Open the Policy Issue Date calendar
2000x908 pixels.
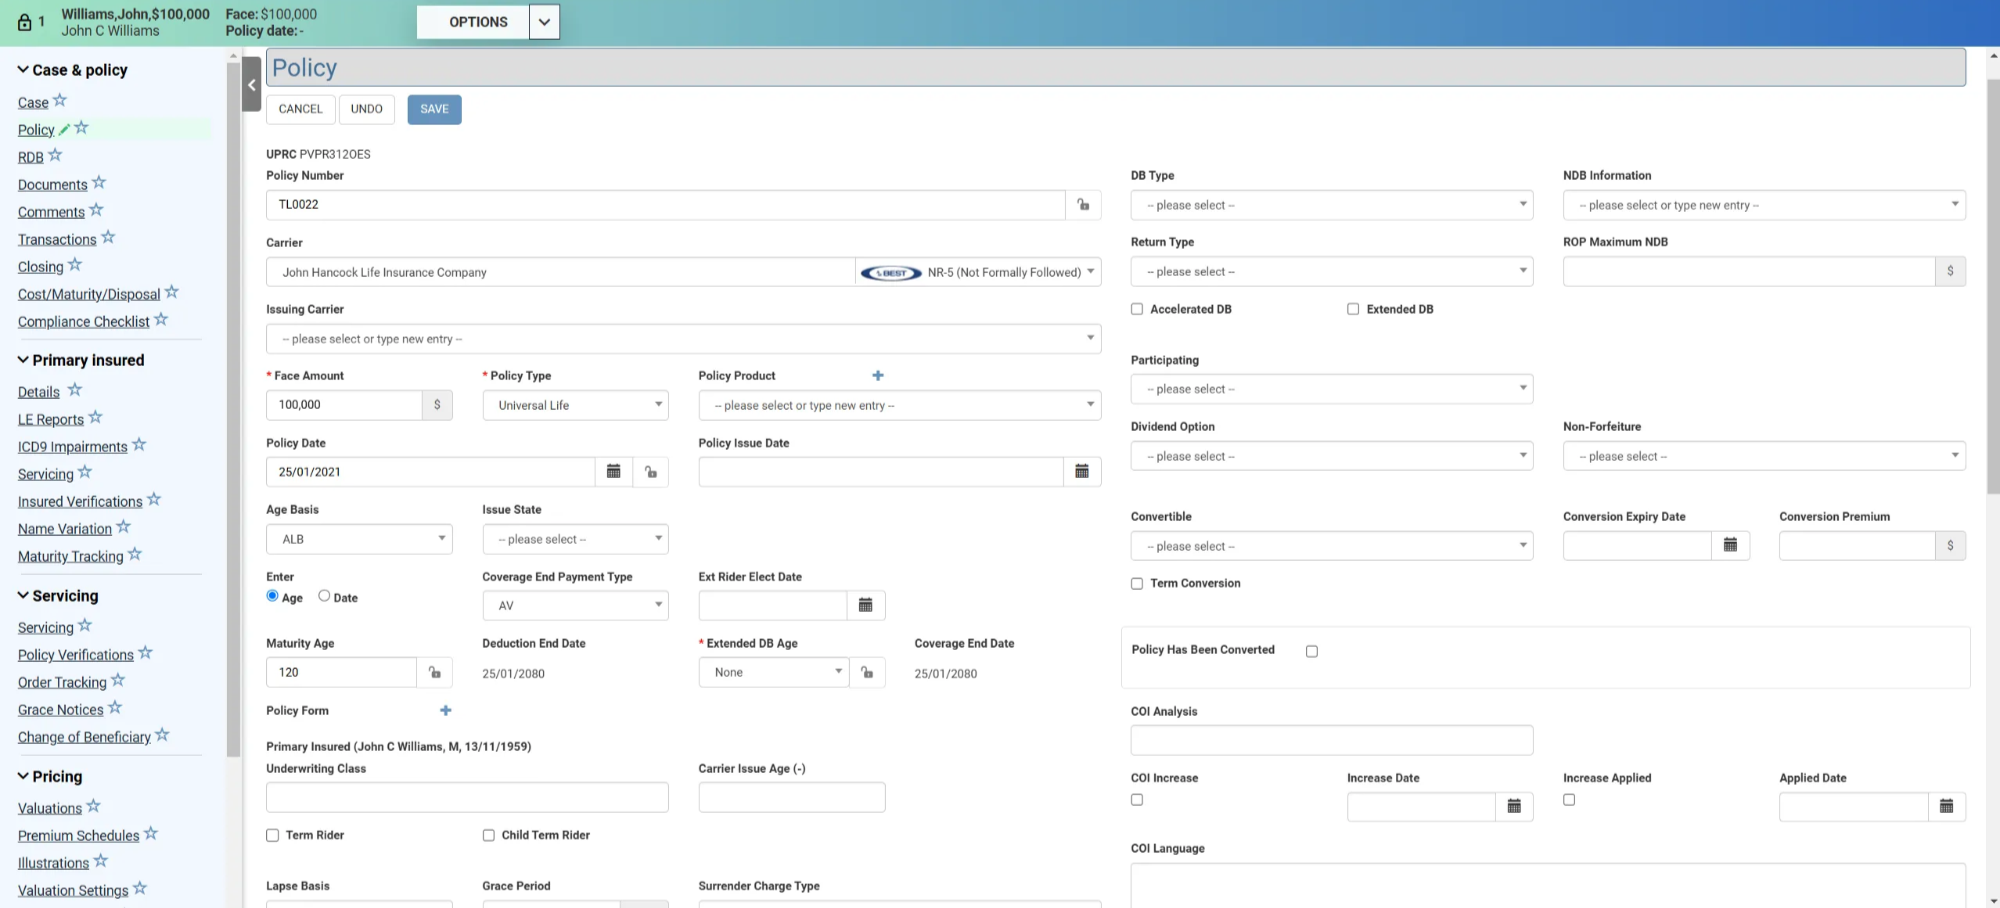point(1081,472)
